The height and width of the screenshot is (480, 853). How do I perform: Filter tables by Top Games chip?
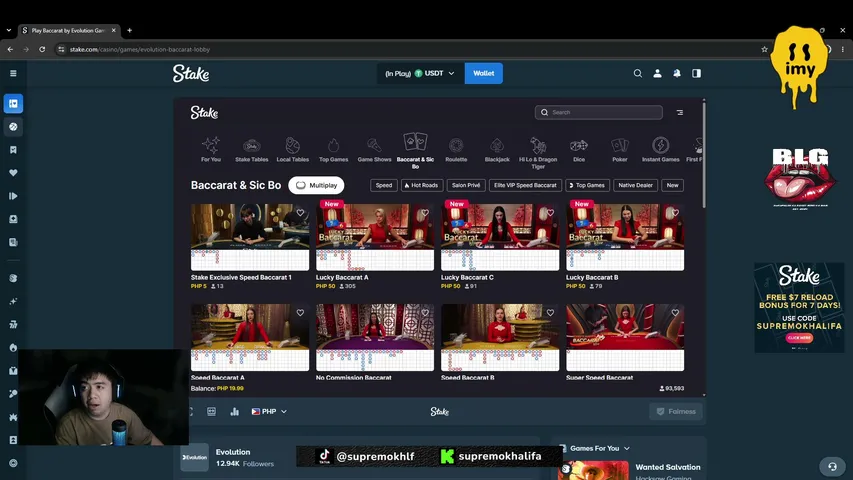point(588,185)
